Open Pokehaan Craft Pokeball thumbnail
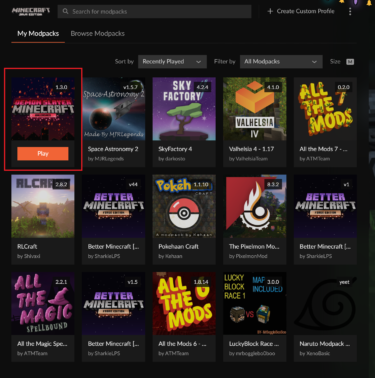The width and height of the screenshot is (375, 378). pos(184,206)
